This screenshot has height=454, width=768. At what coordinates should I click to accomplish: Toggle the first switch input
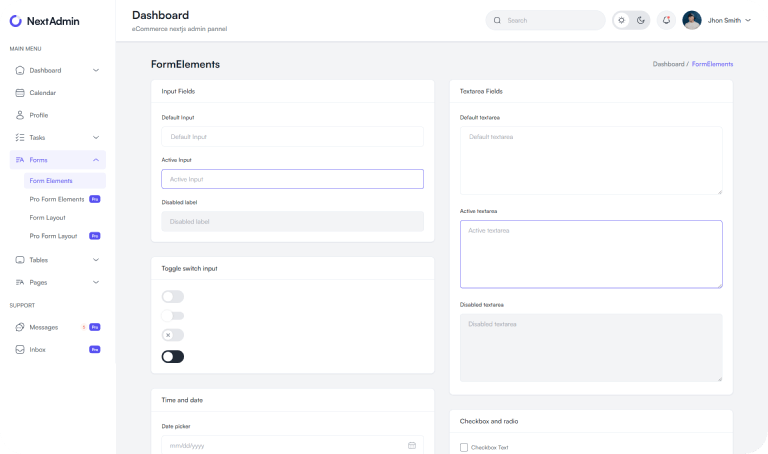coord(173,296)
